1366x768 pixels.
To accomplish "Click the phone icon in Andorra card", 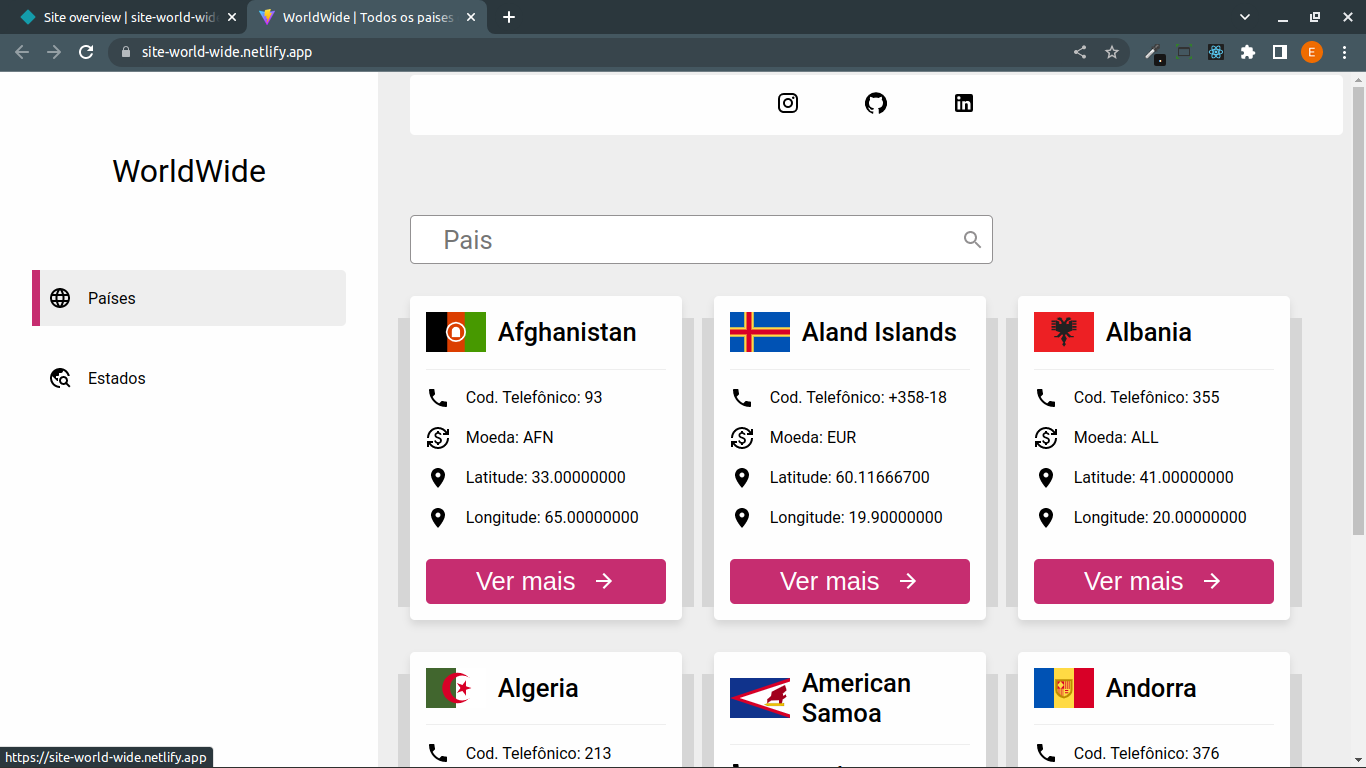I will (x=1046, y=753).
